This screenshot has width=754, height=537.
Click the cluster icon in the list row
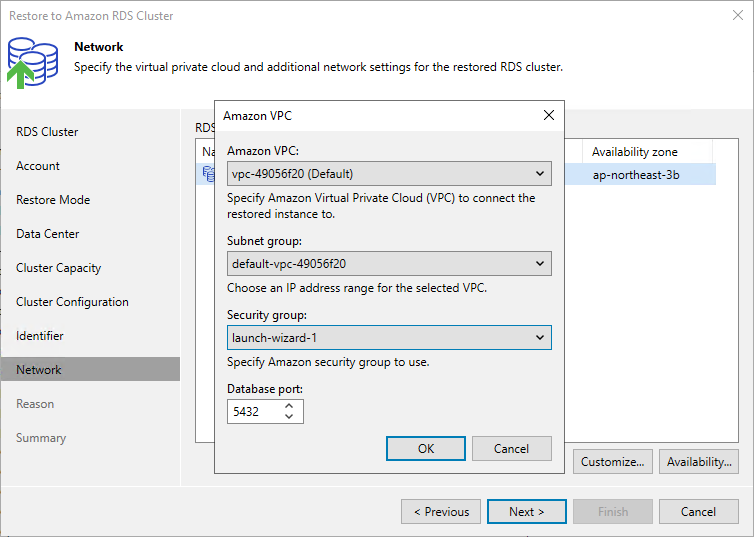click(209, 174)
